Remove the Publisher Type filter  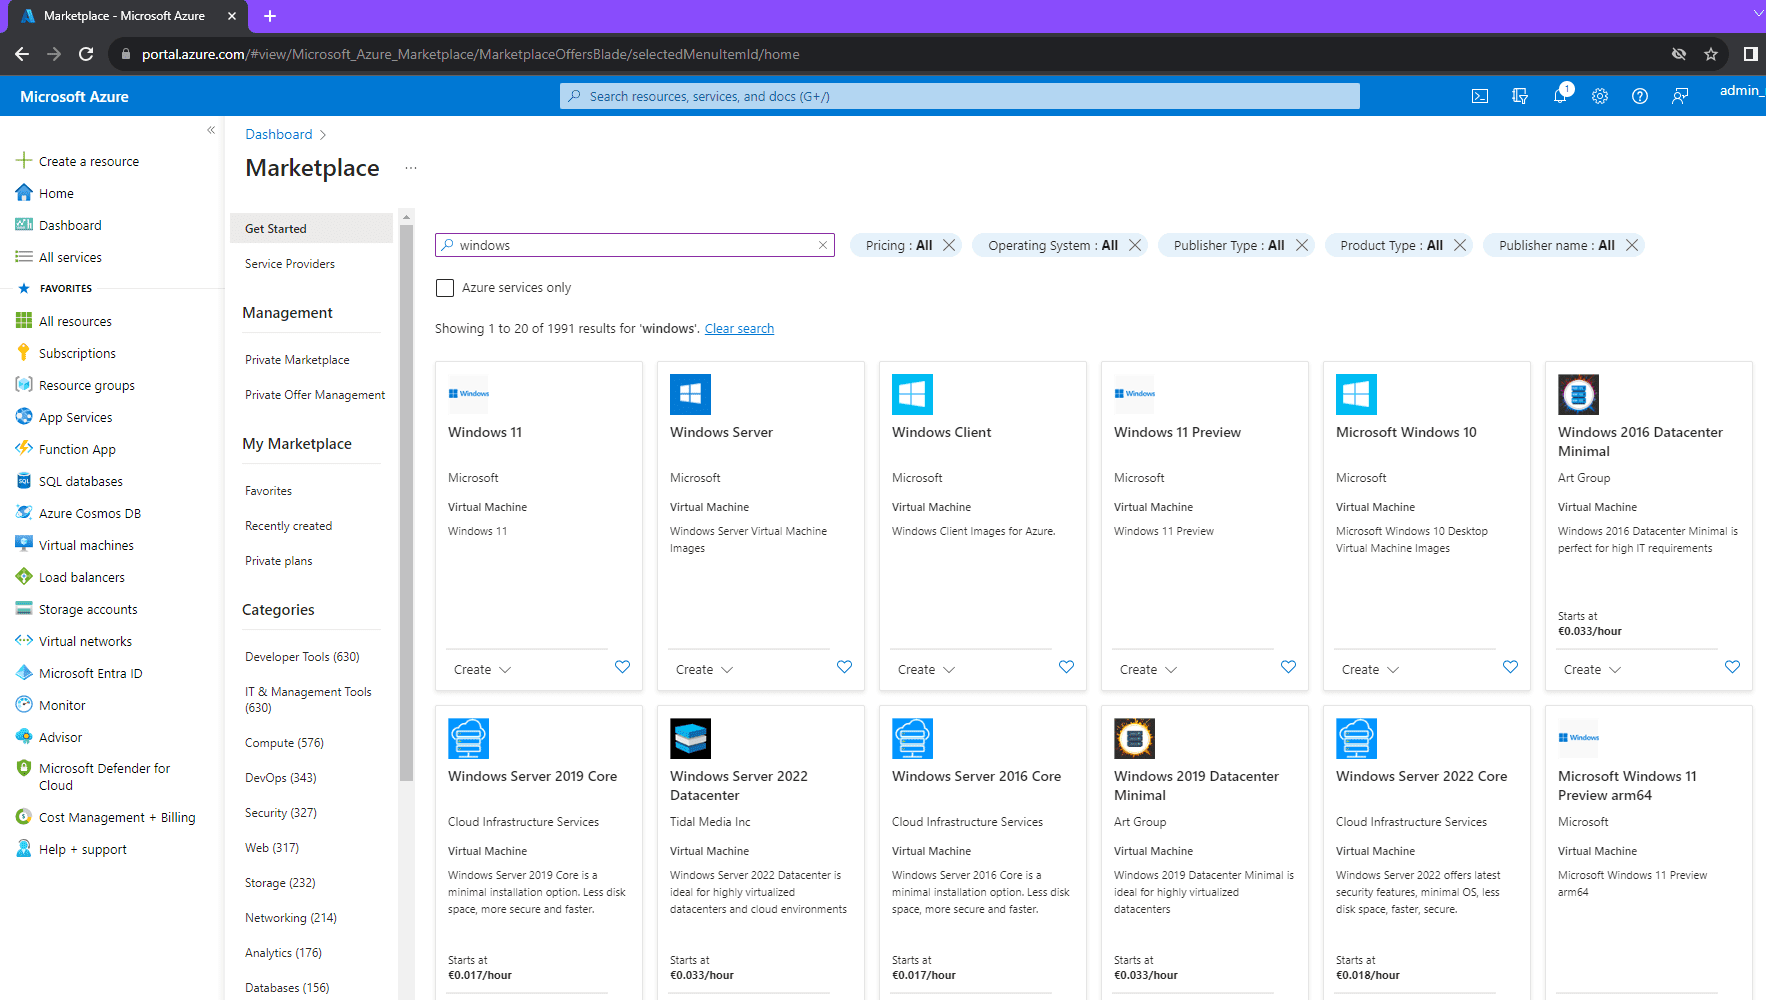(x=1302, y=245)
